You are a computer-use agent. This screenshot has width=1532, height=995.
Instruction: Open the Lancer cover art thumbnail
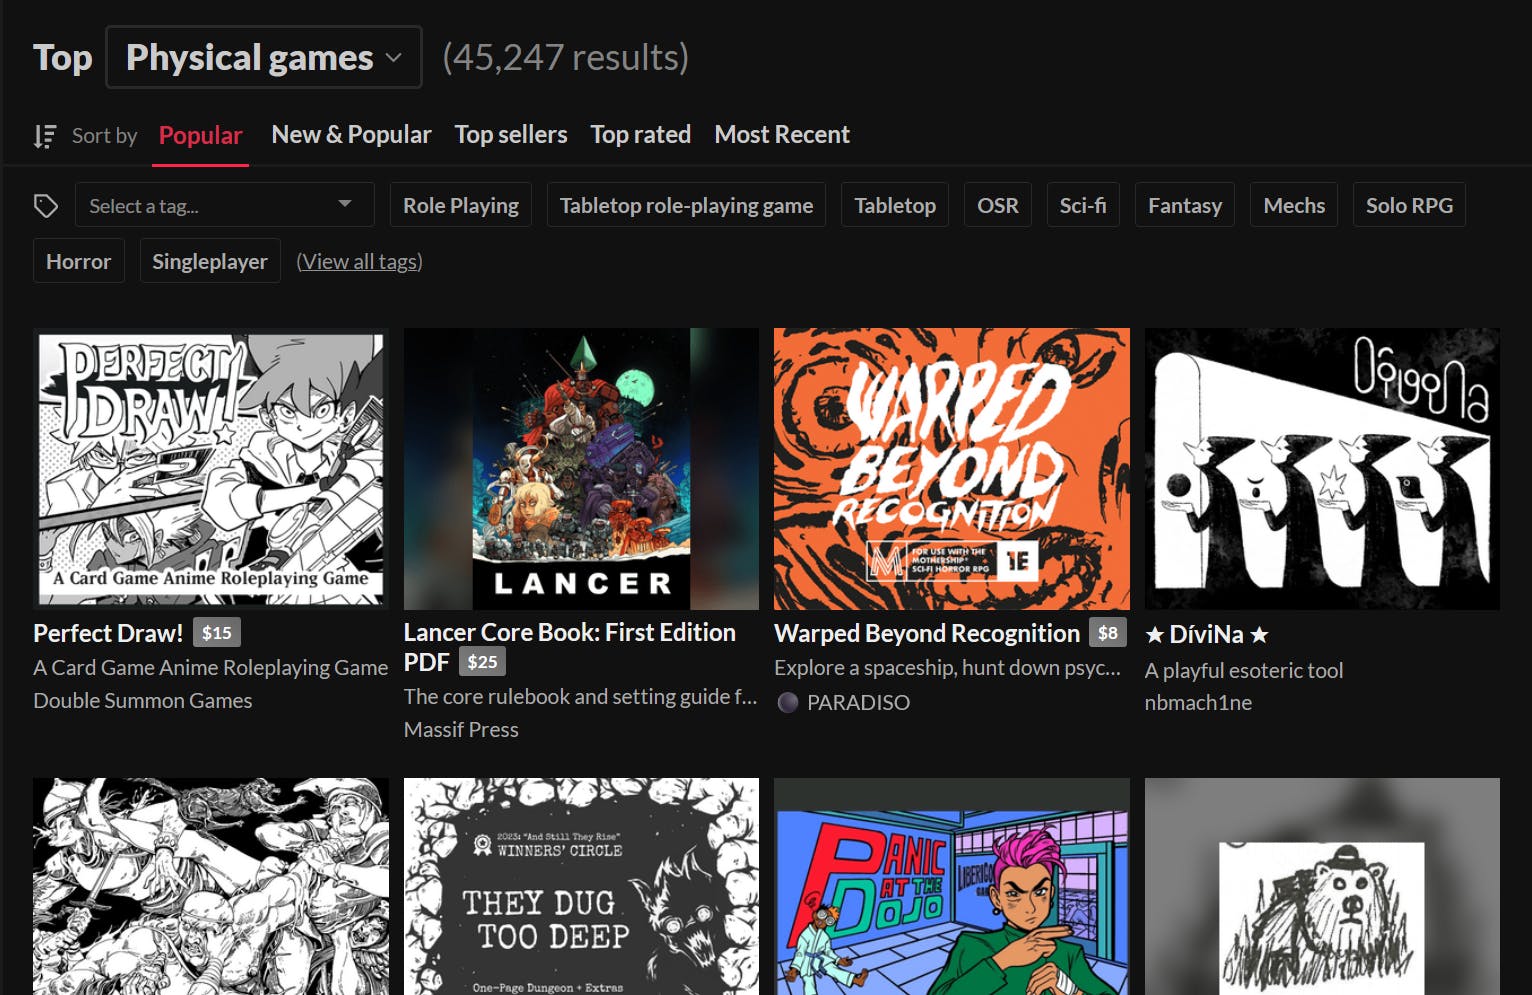tap(581, 469)
